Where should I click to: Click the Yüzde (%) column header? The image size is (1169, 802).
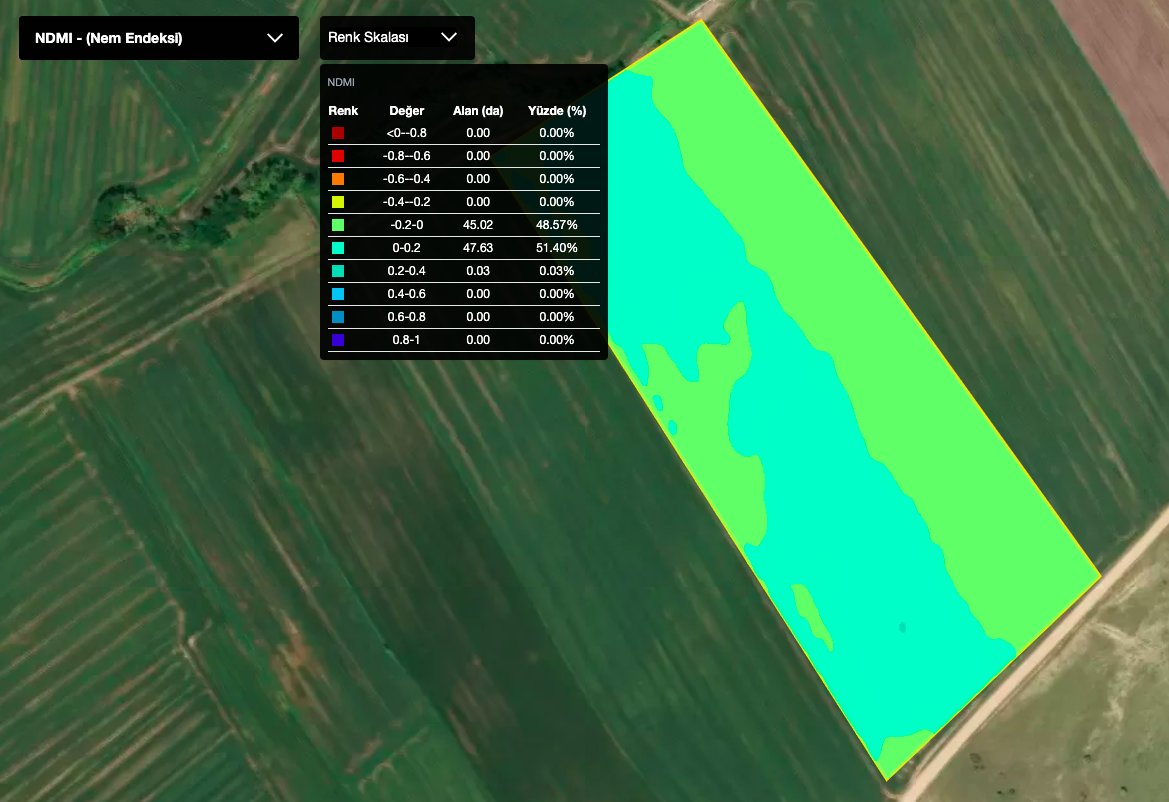(557, 111)
